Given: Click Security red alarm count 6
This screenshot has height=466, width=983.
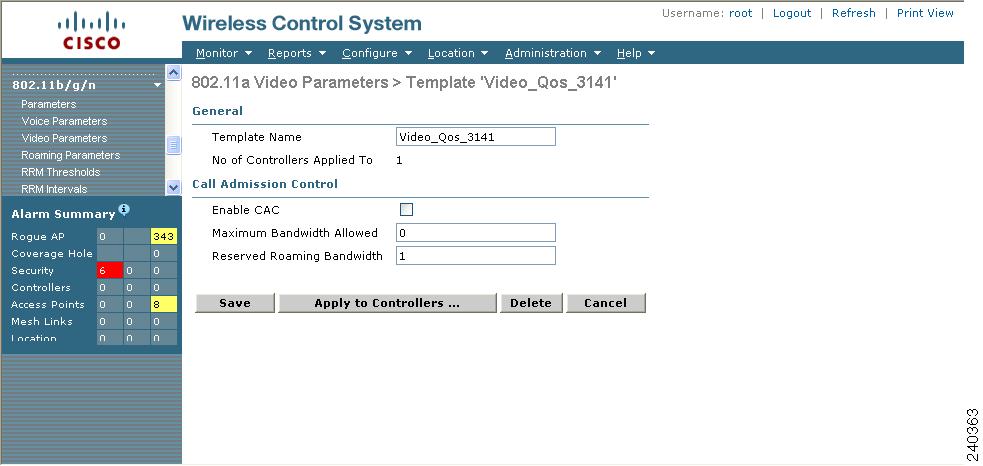Looking at the screenshot, I should click(x=110, y=270).
